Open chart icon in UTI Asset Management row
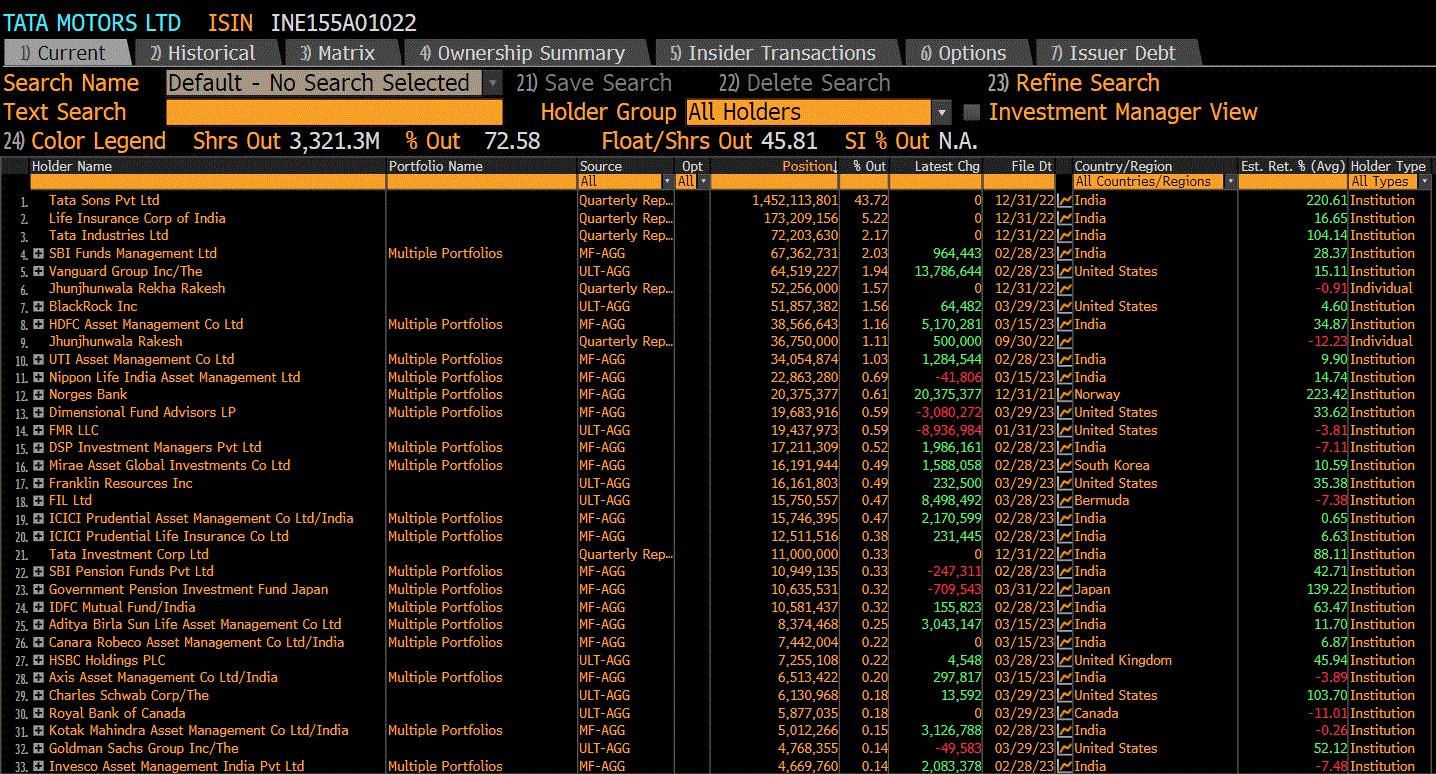Image resolution: width=1436 pixels, height=774 pixels. tap(1065, 359)
